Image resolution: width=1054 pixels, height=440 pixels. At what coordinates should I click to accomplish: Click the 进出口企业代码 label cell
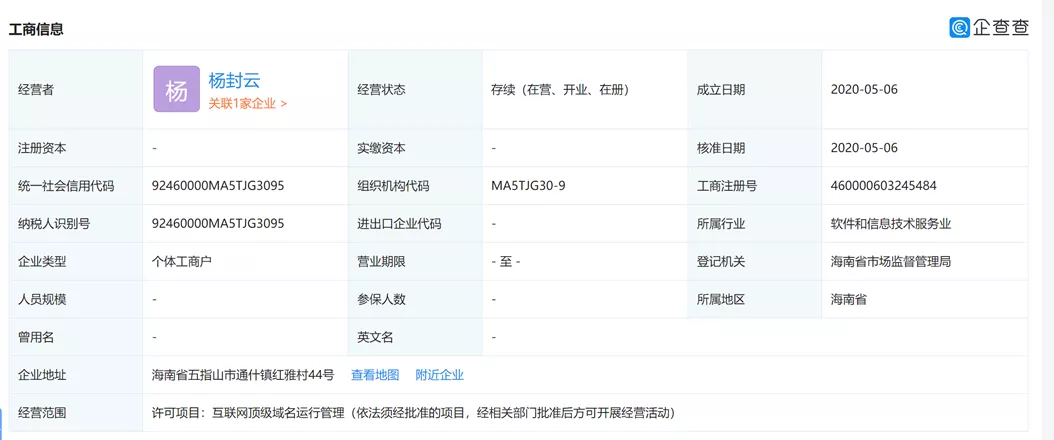pos(415,224)
